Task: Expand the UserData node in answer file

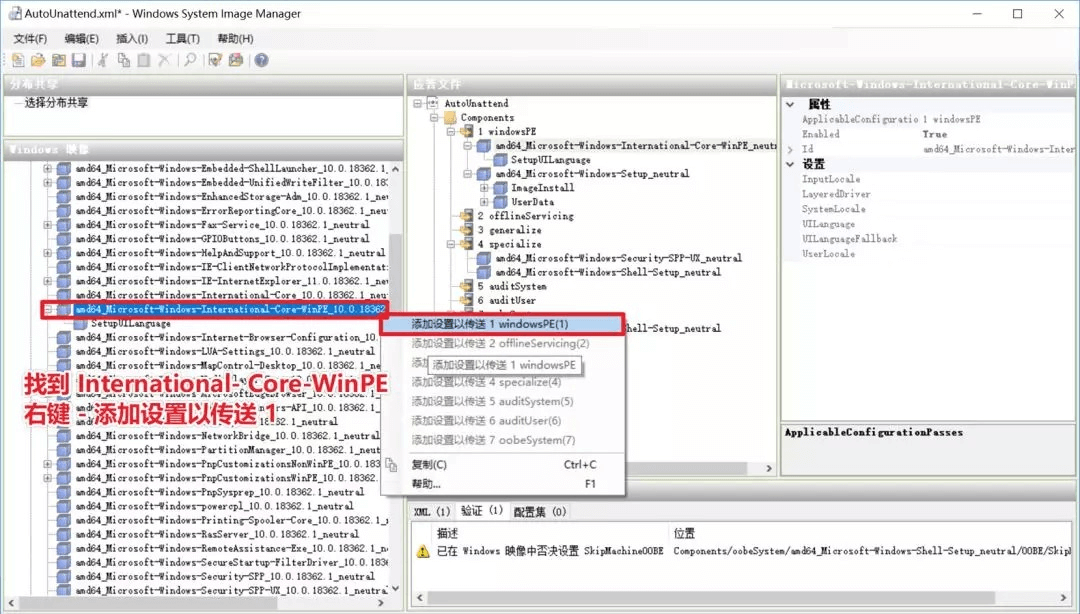Action: click(485, 202)
